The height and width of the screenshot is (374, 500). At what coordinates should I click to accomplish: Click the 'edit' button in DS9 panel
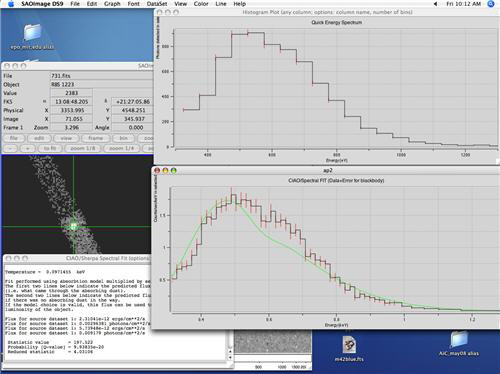click(39, 138)
